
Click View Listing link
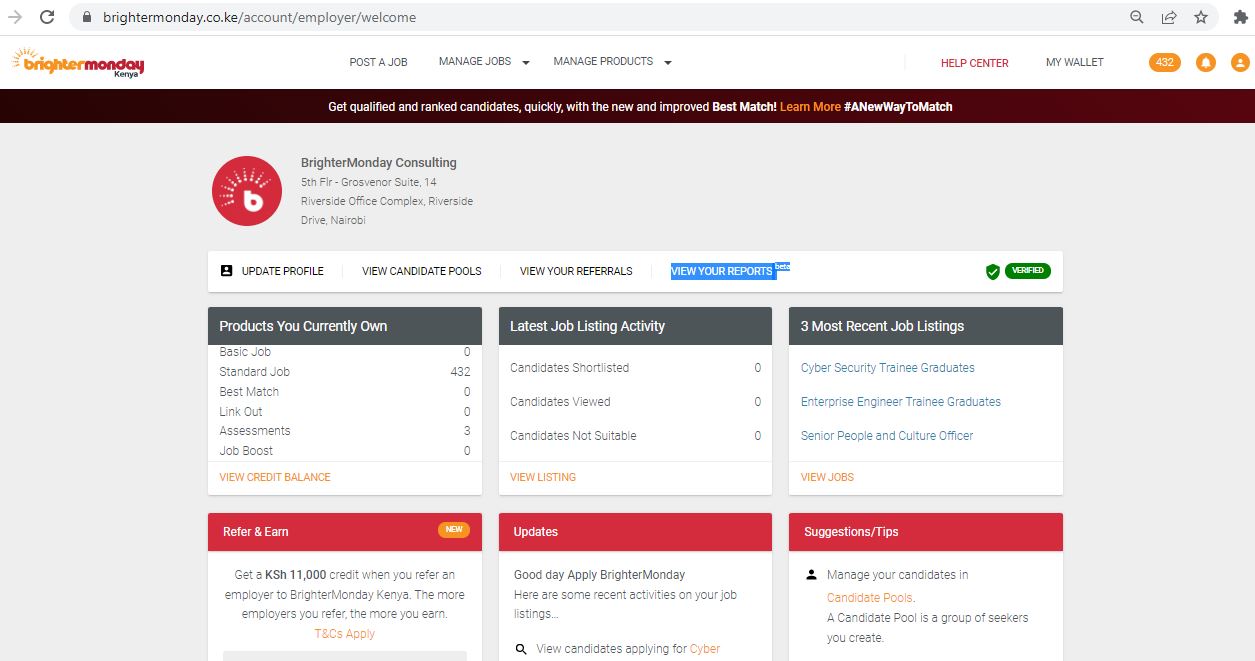tap(543, 477)
